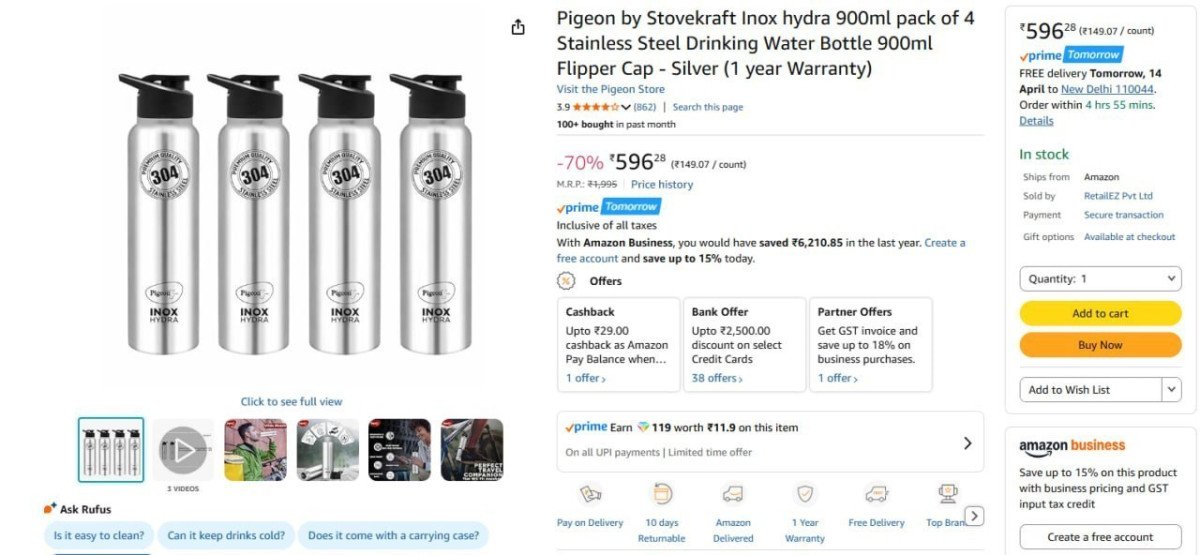
Task: View the 38 offers bank offer link
Action: [717, 378]
